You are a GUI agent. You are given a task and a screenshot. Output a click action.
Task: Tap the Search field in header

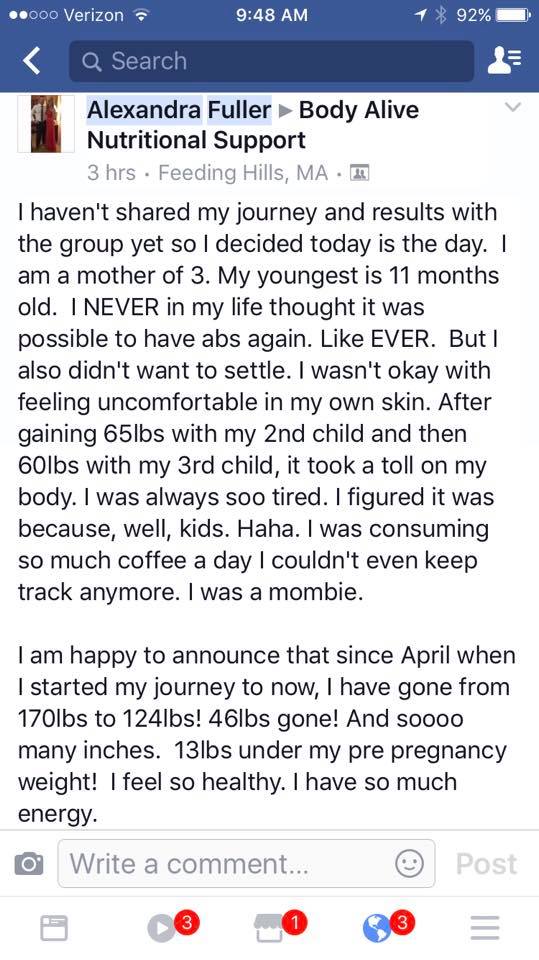pyautogui.click(x=271, y=61)
